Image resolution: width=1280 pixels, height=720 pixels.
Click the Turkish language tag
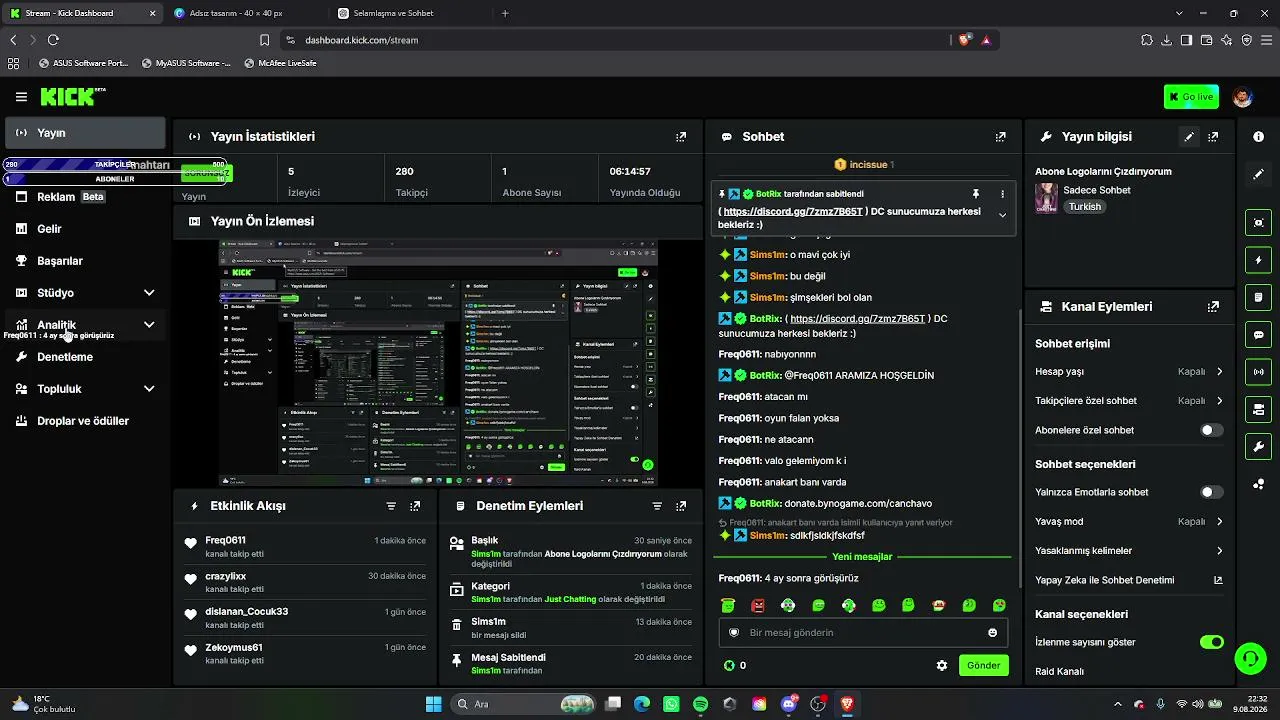(1085, 207)
